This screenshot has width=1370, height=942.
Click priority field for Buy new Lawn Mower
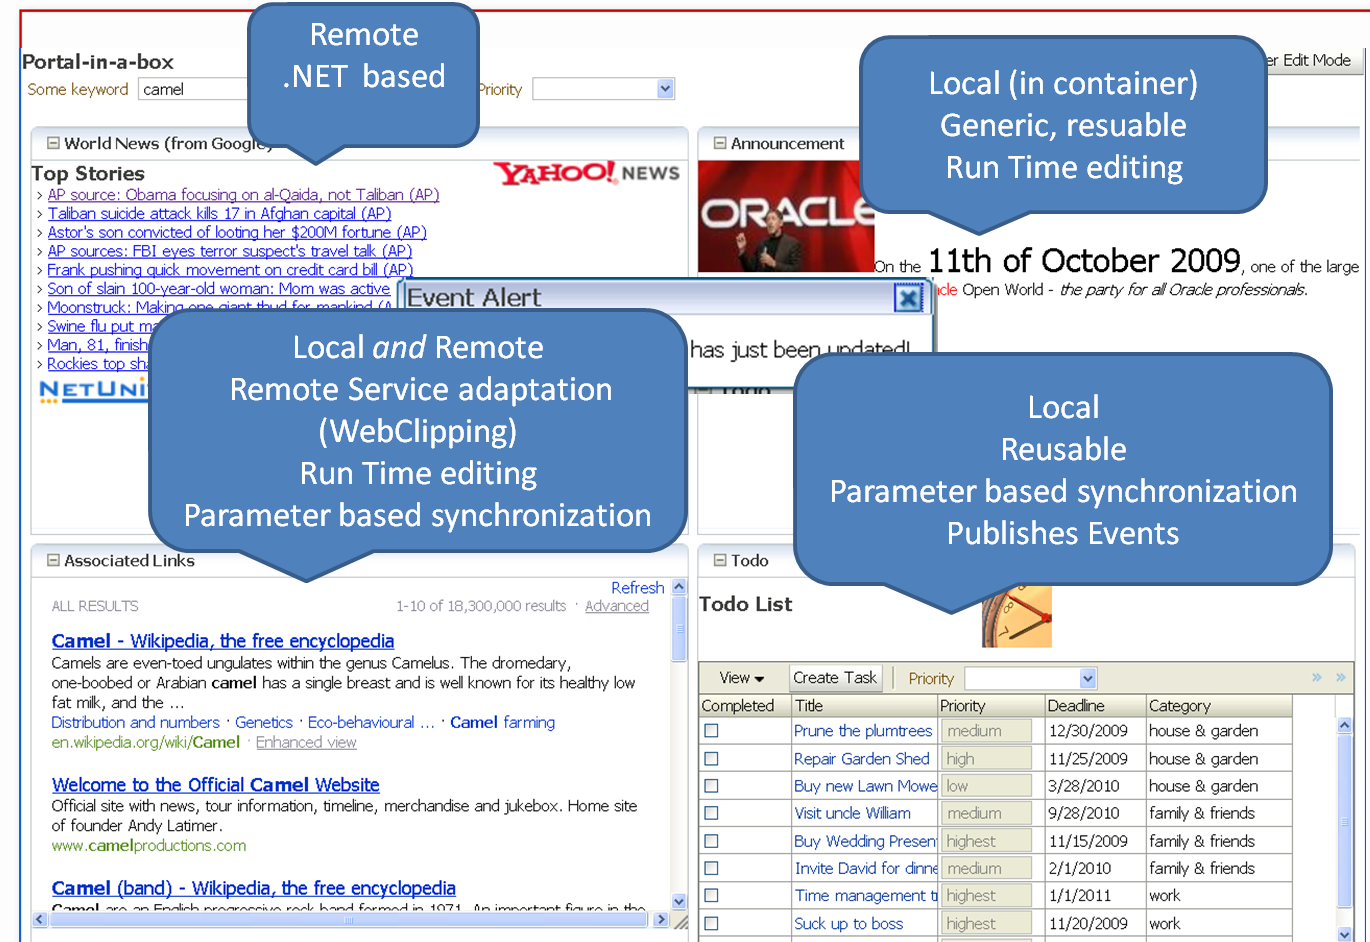tap(986, 786)
